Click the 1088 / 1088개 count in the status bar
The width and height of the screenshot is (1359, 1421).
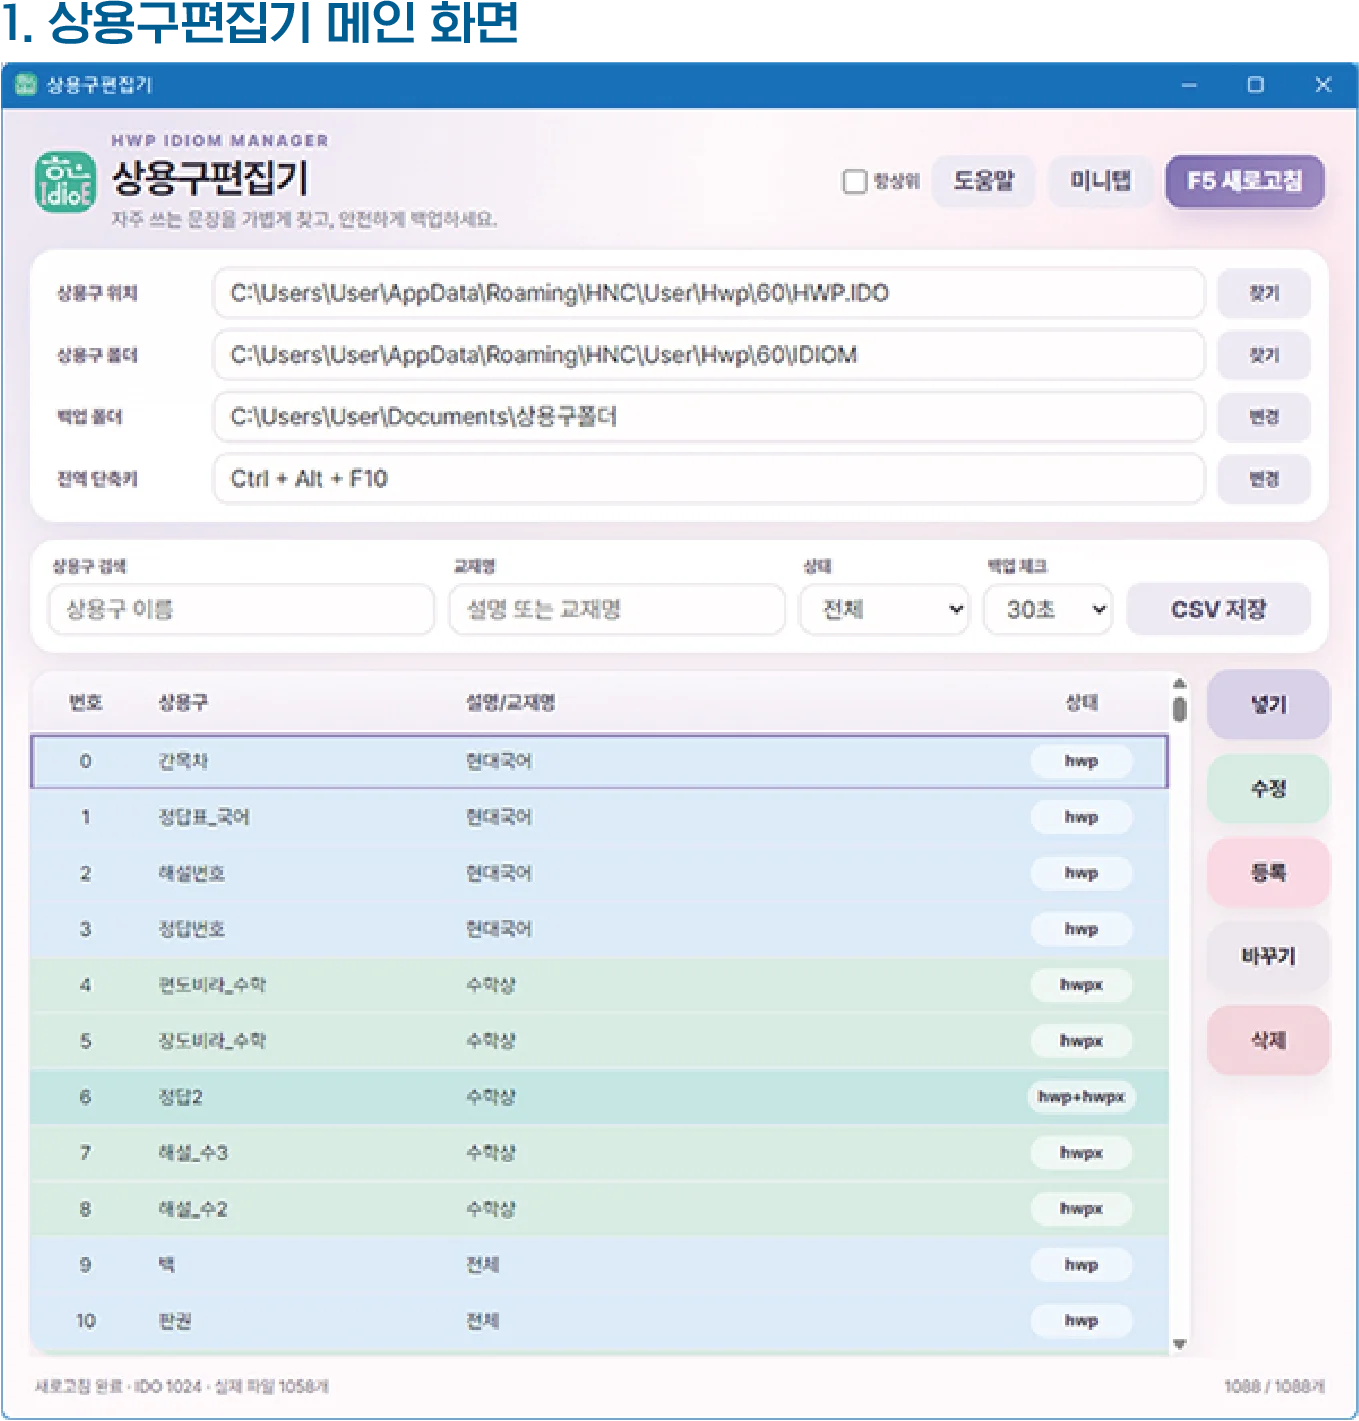(x=1274, y=1386)
